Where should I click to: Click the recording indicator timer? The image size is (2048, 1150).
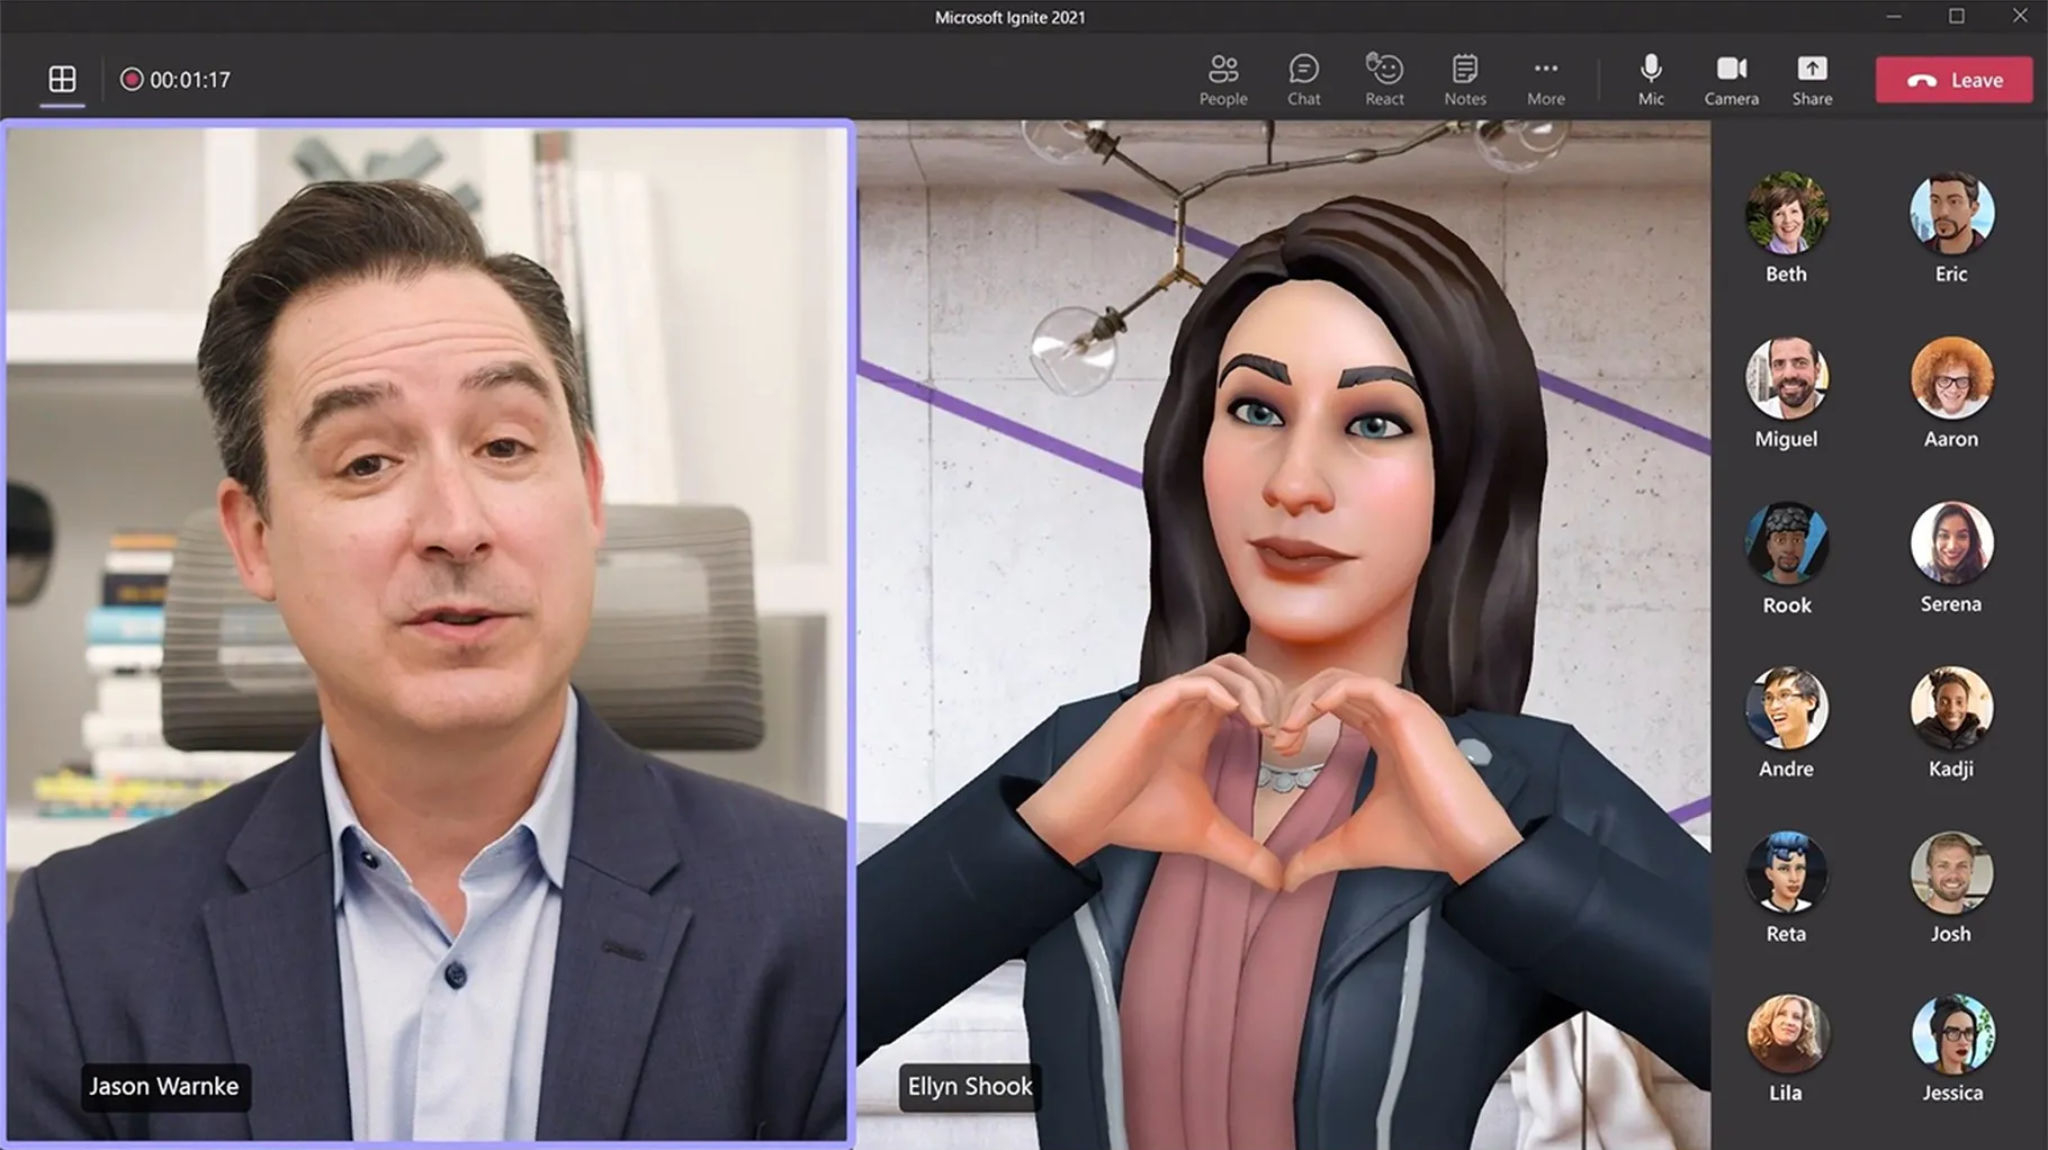pos(176,80)
